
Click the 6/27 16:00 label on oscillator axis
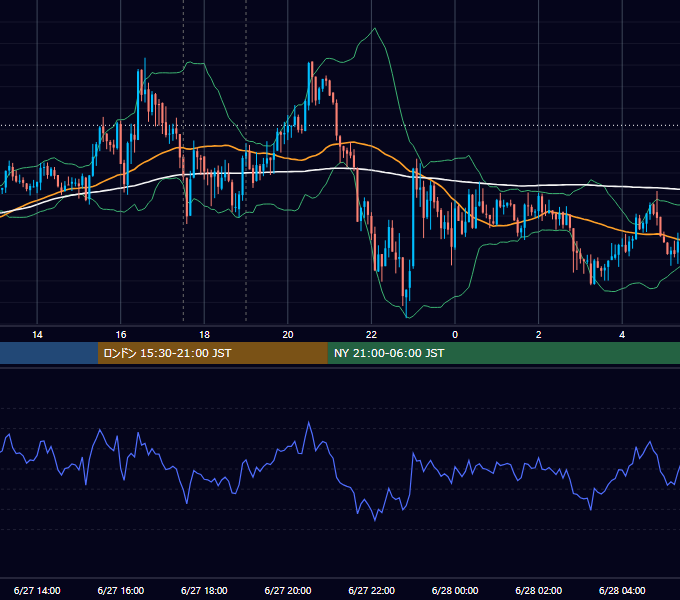click(121, 590)
